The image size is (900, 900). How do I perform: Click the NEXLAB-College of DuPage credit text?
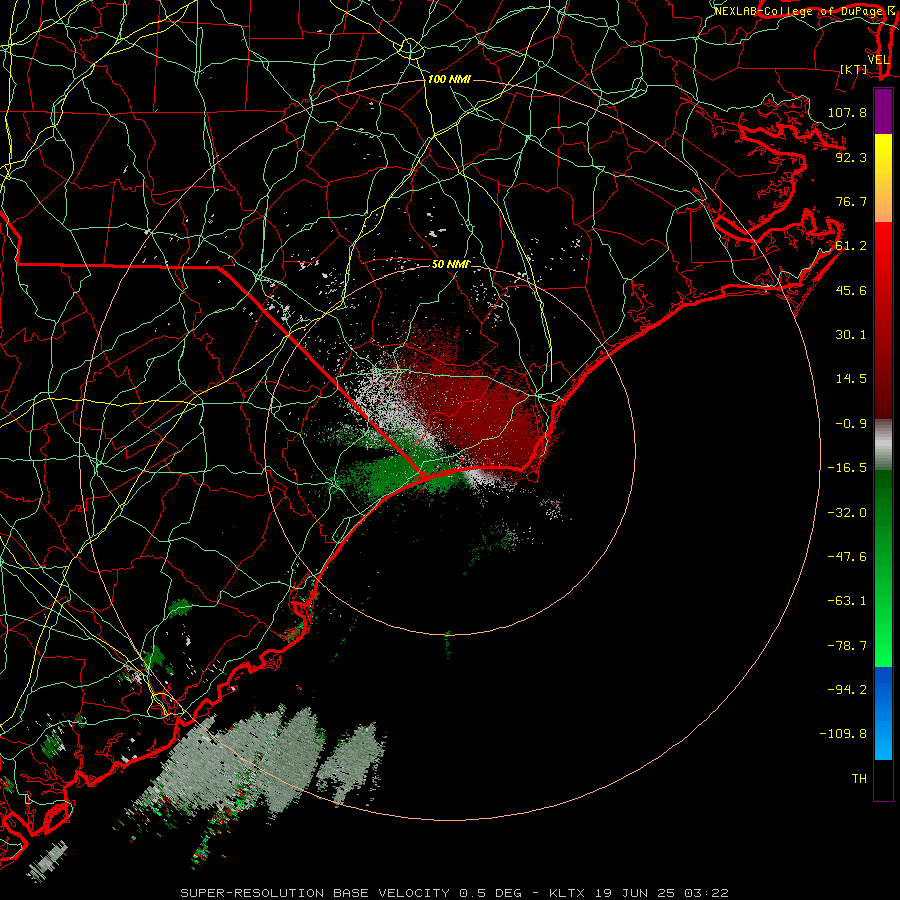pyautogui.click(x=799, y=11)
